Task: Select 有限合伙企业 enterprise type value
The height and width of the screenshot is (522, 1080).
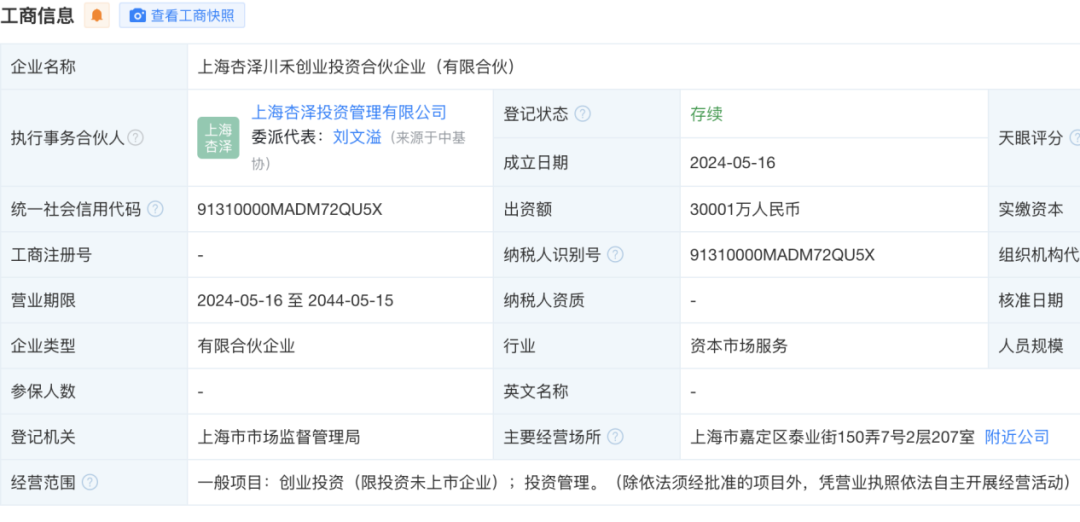Action: tap(246, 346)
